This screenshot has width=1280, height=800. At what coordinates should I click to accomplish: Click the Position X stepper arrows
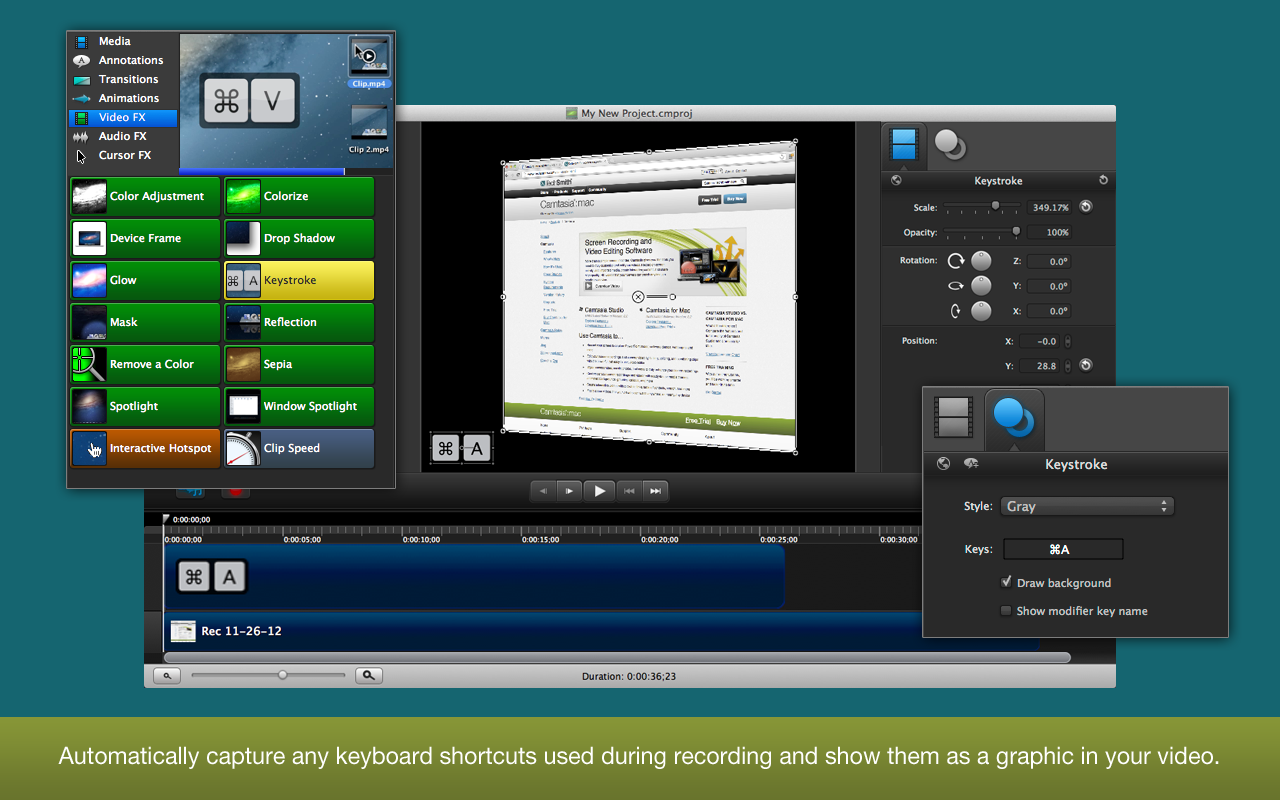coord(1068,341)
